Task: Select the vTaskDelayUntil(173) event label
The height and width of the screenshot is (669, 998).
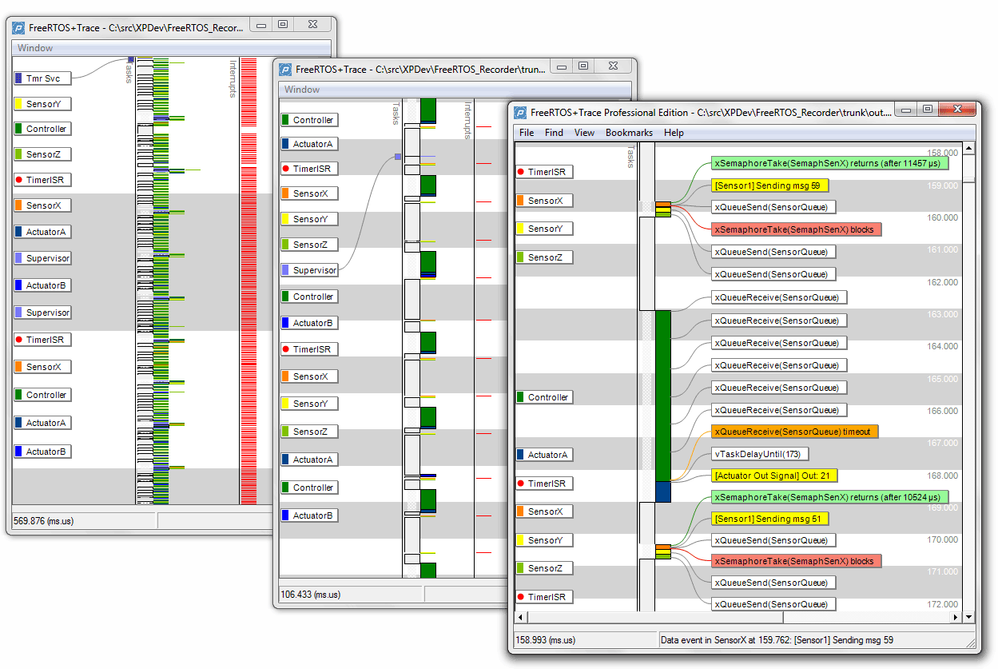Action: click(759, 454)
